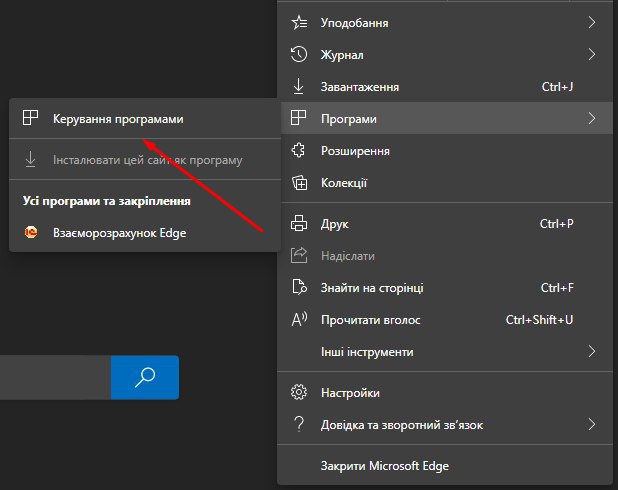Choose Закрити Microsoft Edge

[445, 466]
